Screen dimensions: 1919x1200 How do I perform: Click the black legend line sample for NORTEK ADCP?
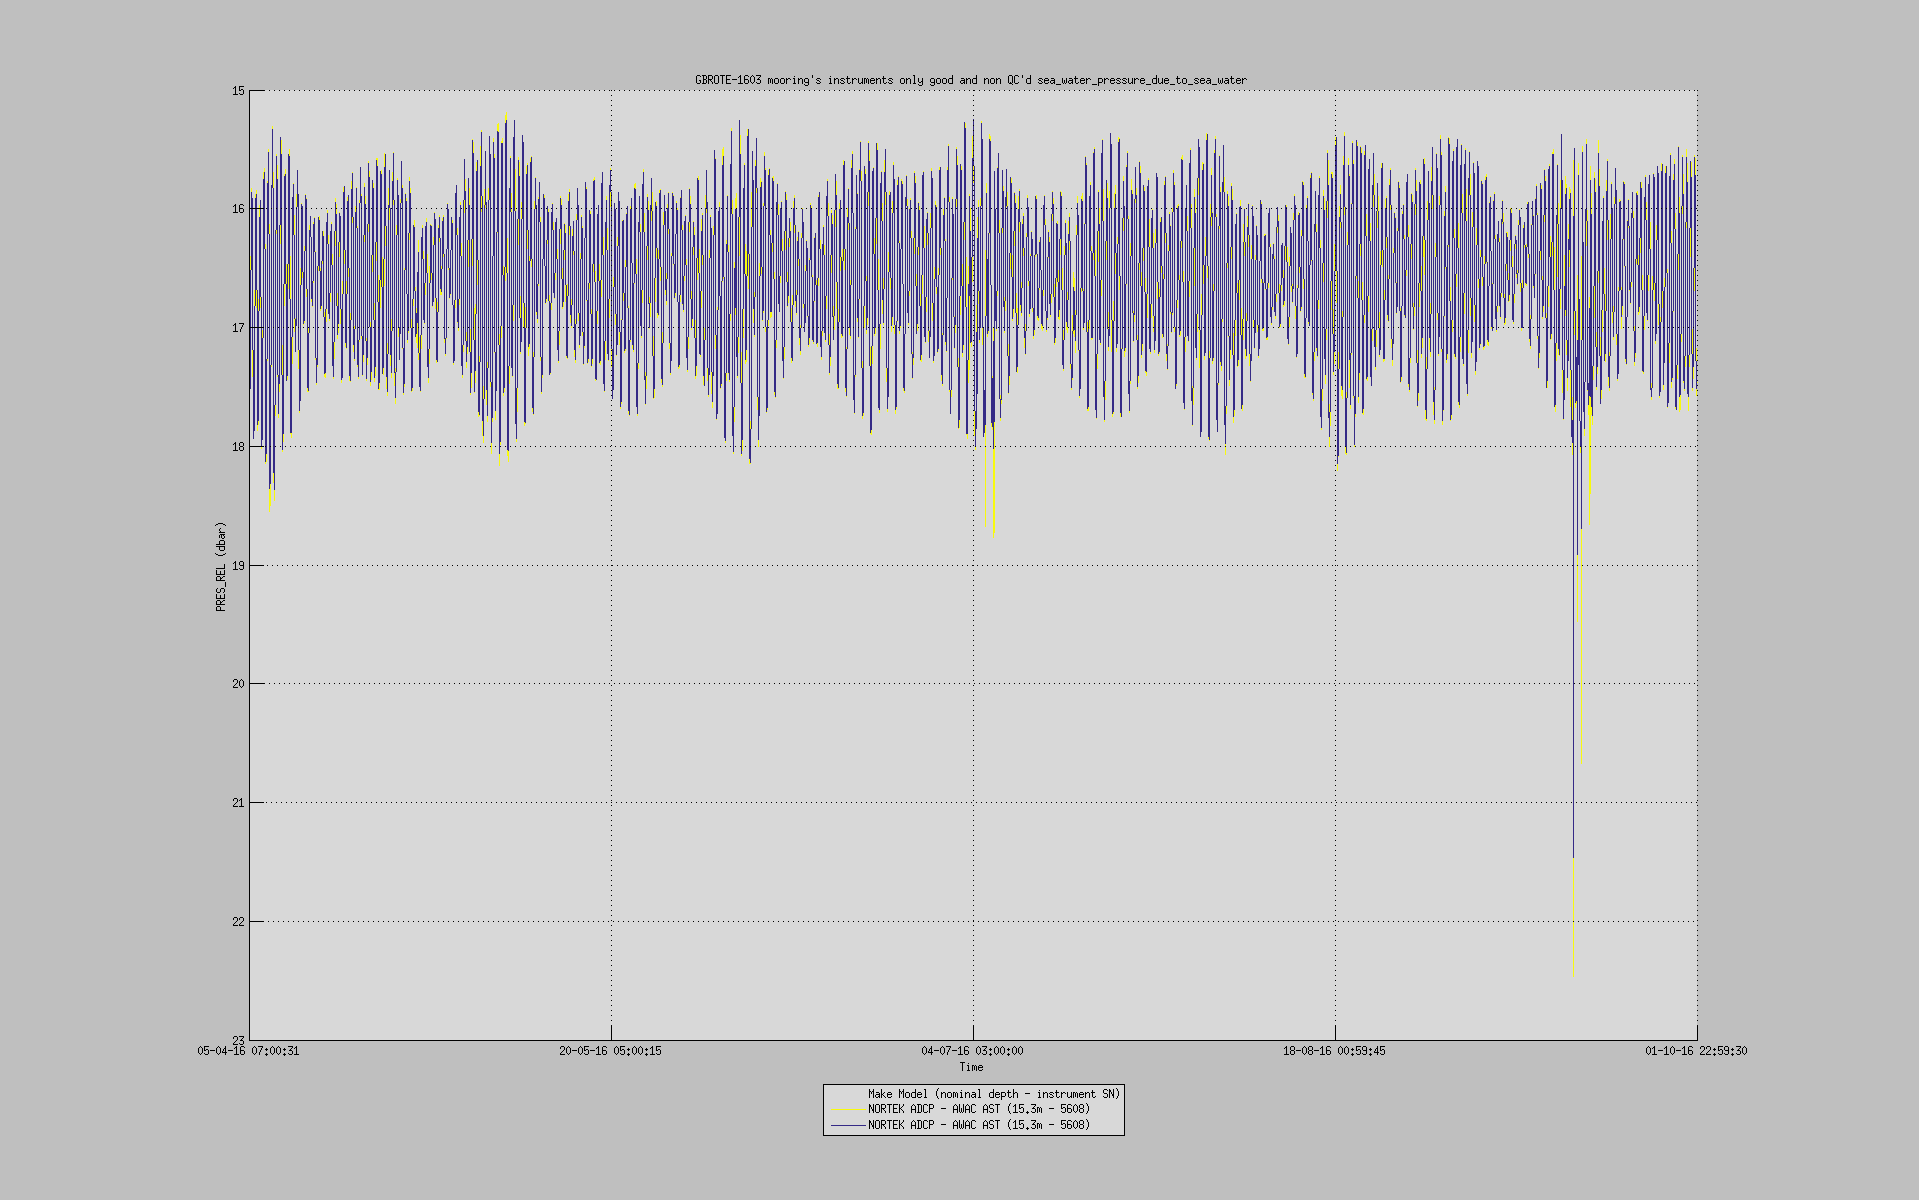pyautogui.click(x=846, y=1124)
